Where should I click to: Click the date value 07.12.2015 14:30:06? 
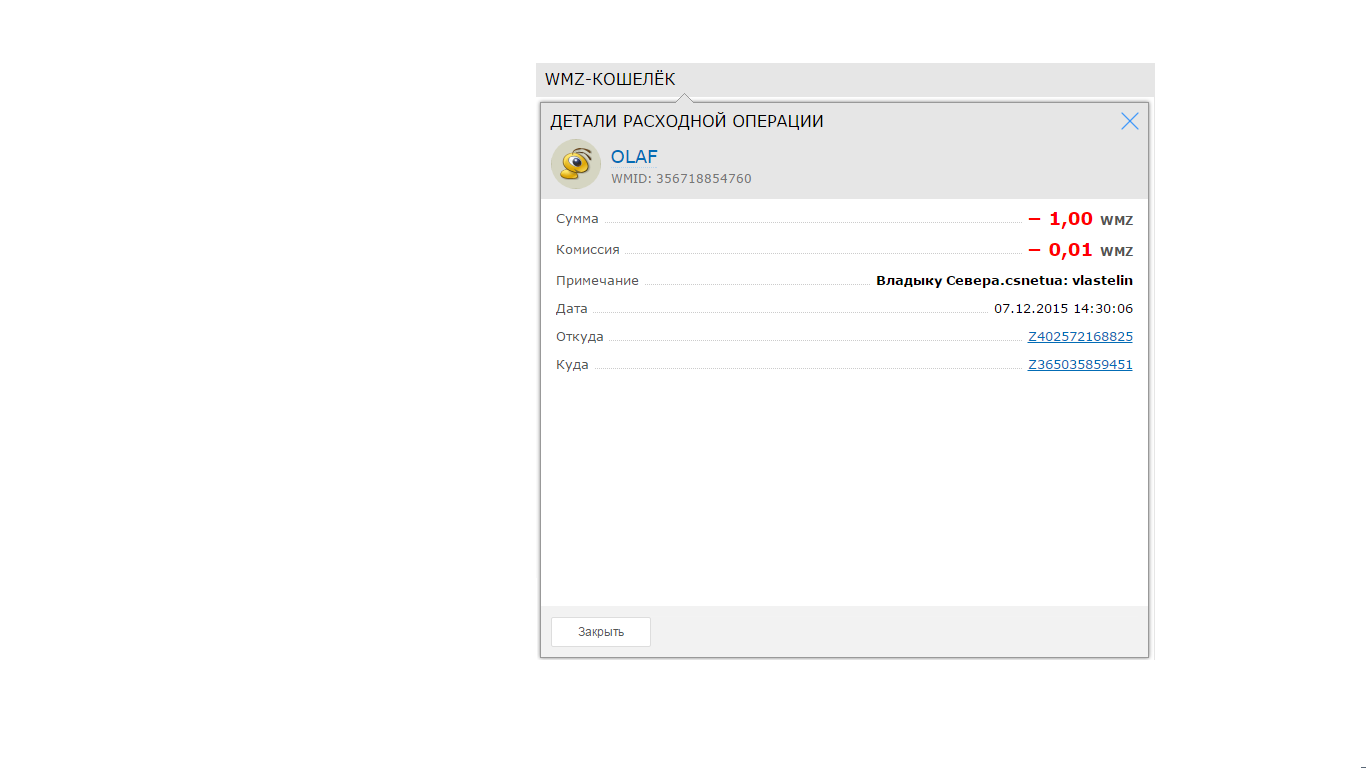pos(1063,309)
